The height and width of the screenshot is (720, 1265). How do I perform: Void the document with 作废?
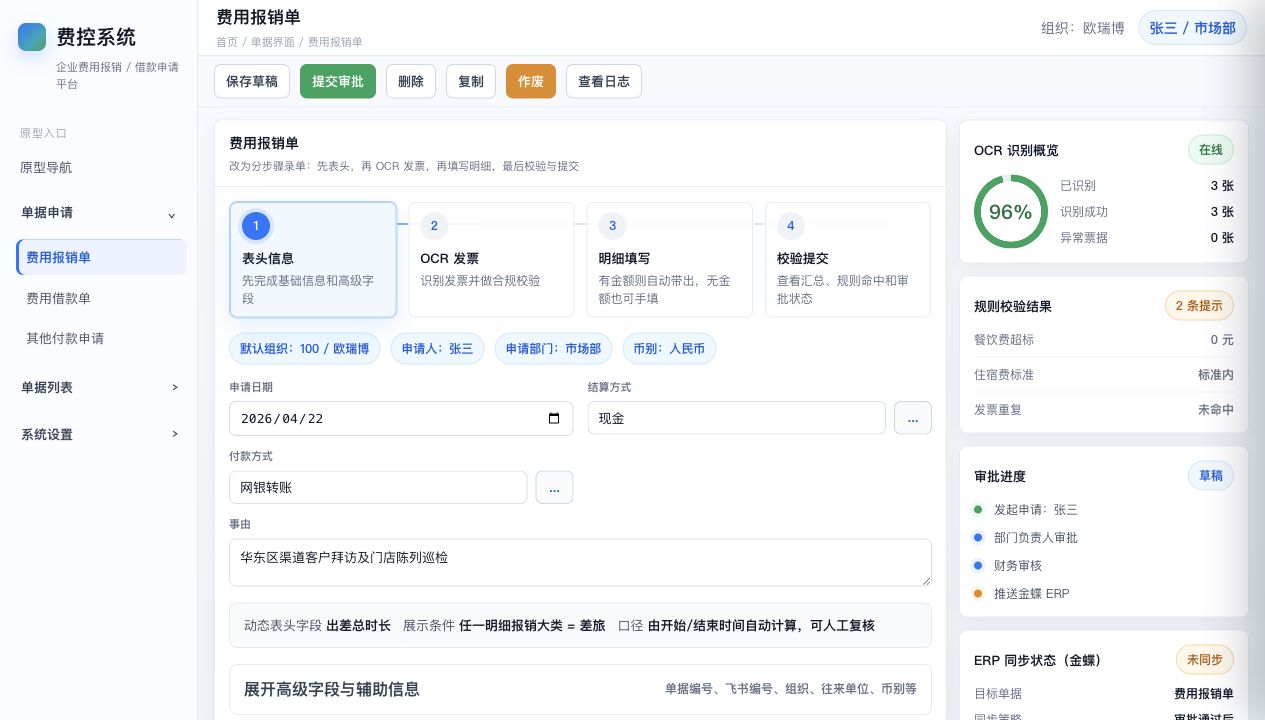click(531, 81)
